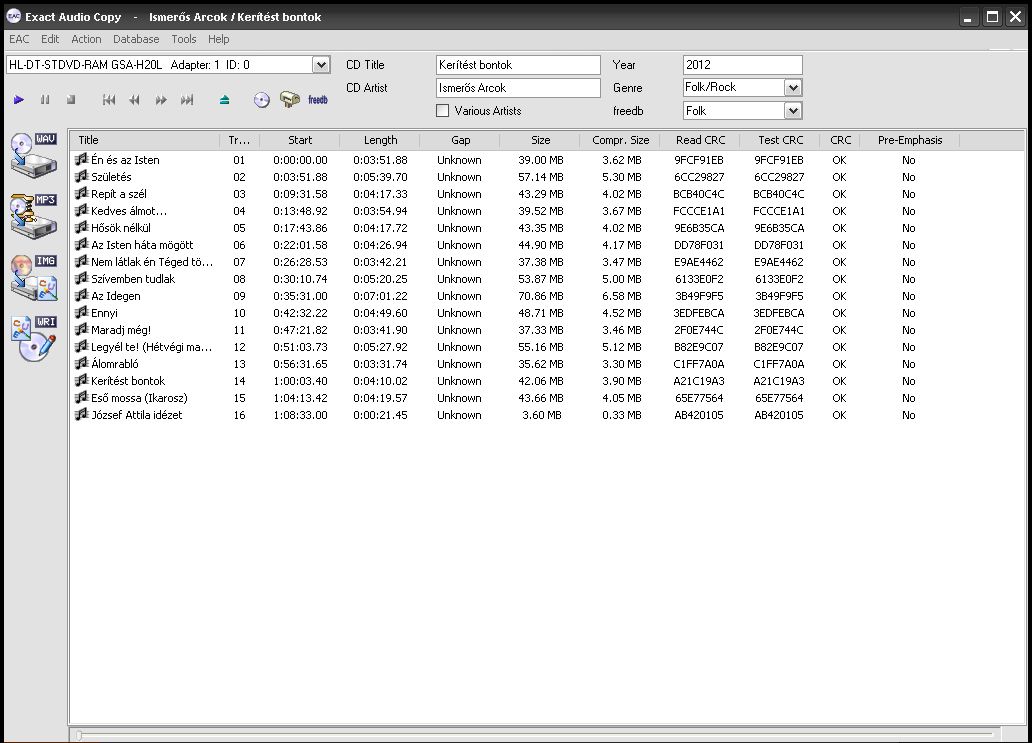This screenshot has height=743, width=1032.
Task: Eject the CD tray
Action: [224, 100]
